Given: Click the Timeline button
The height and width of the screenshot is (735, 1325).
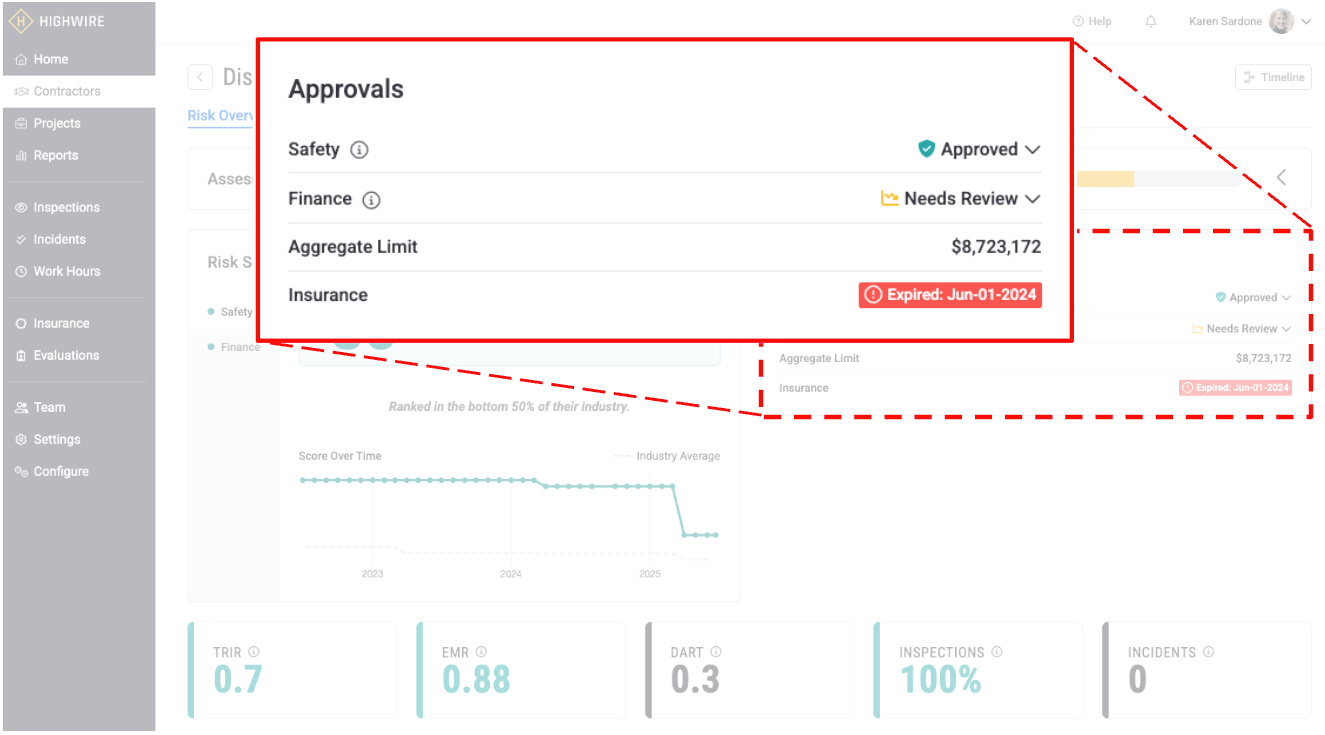Looking at the screenshot, I should tap(1273, 77).
